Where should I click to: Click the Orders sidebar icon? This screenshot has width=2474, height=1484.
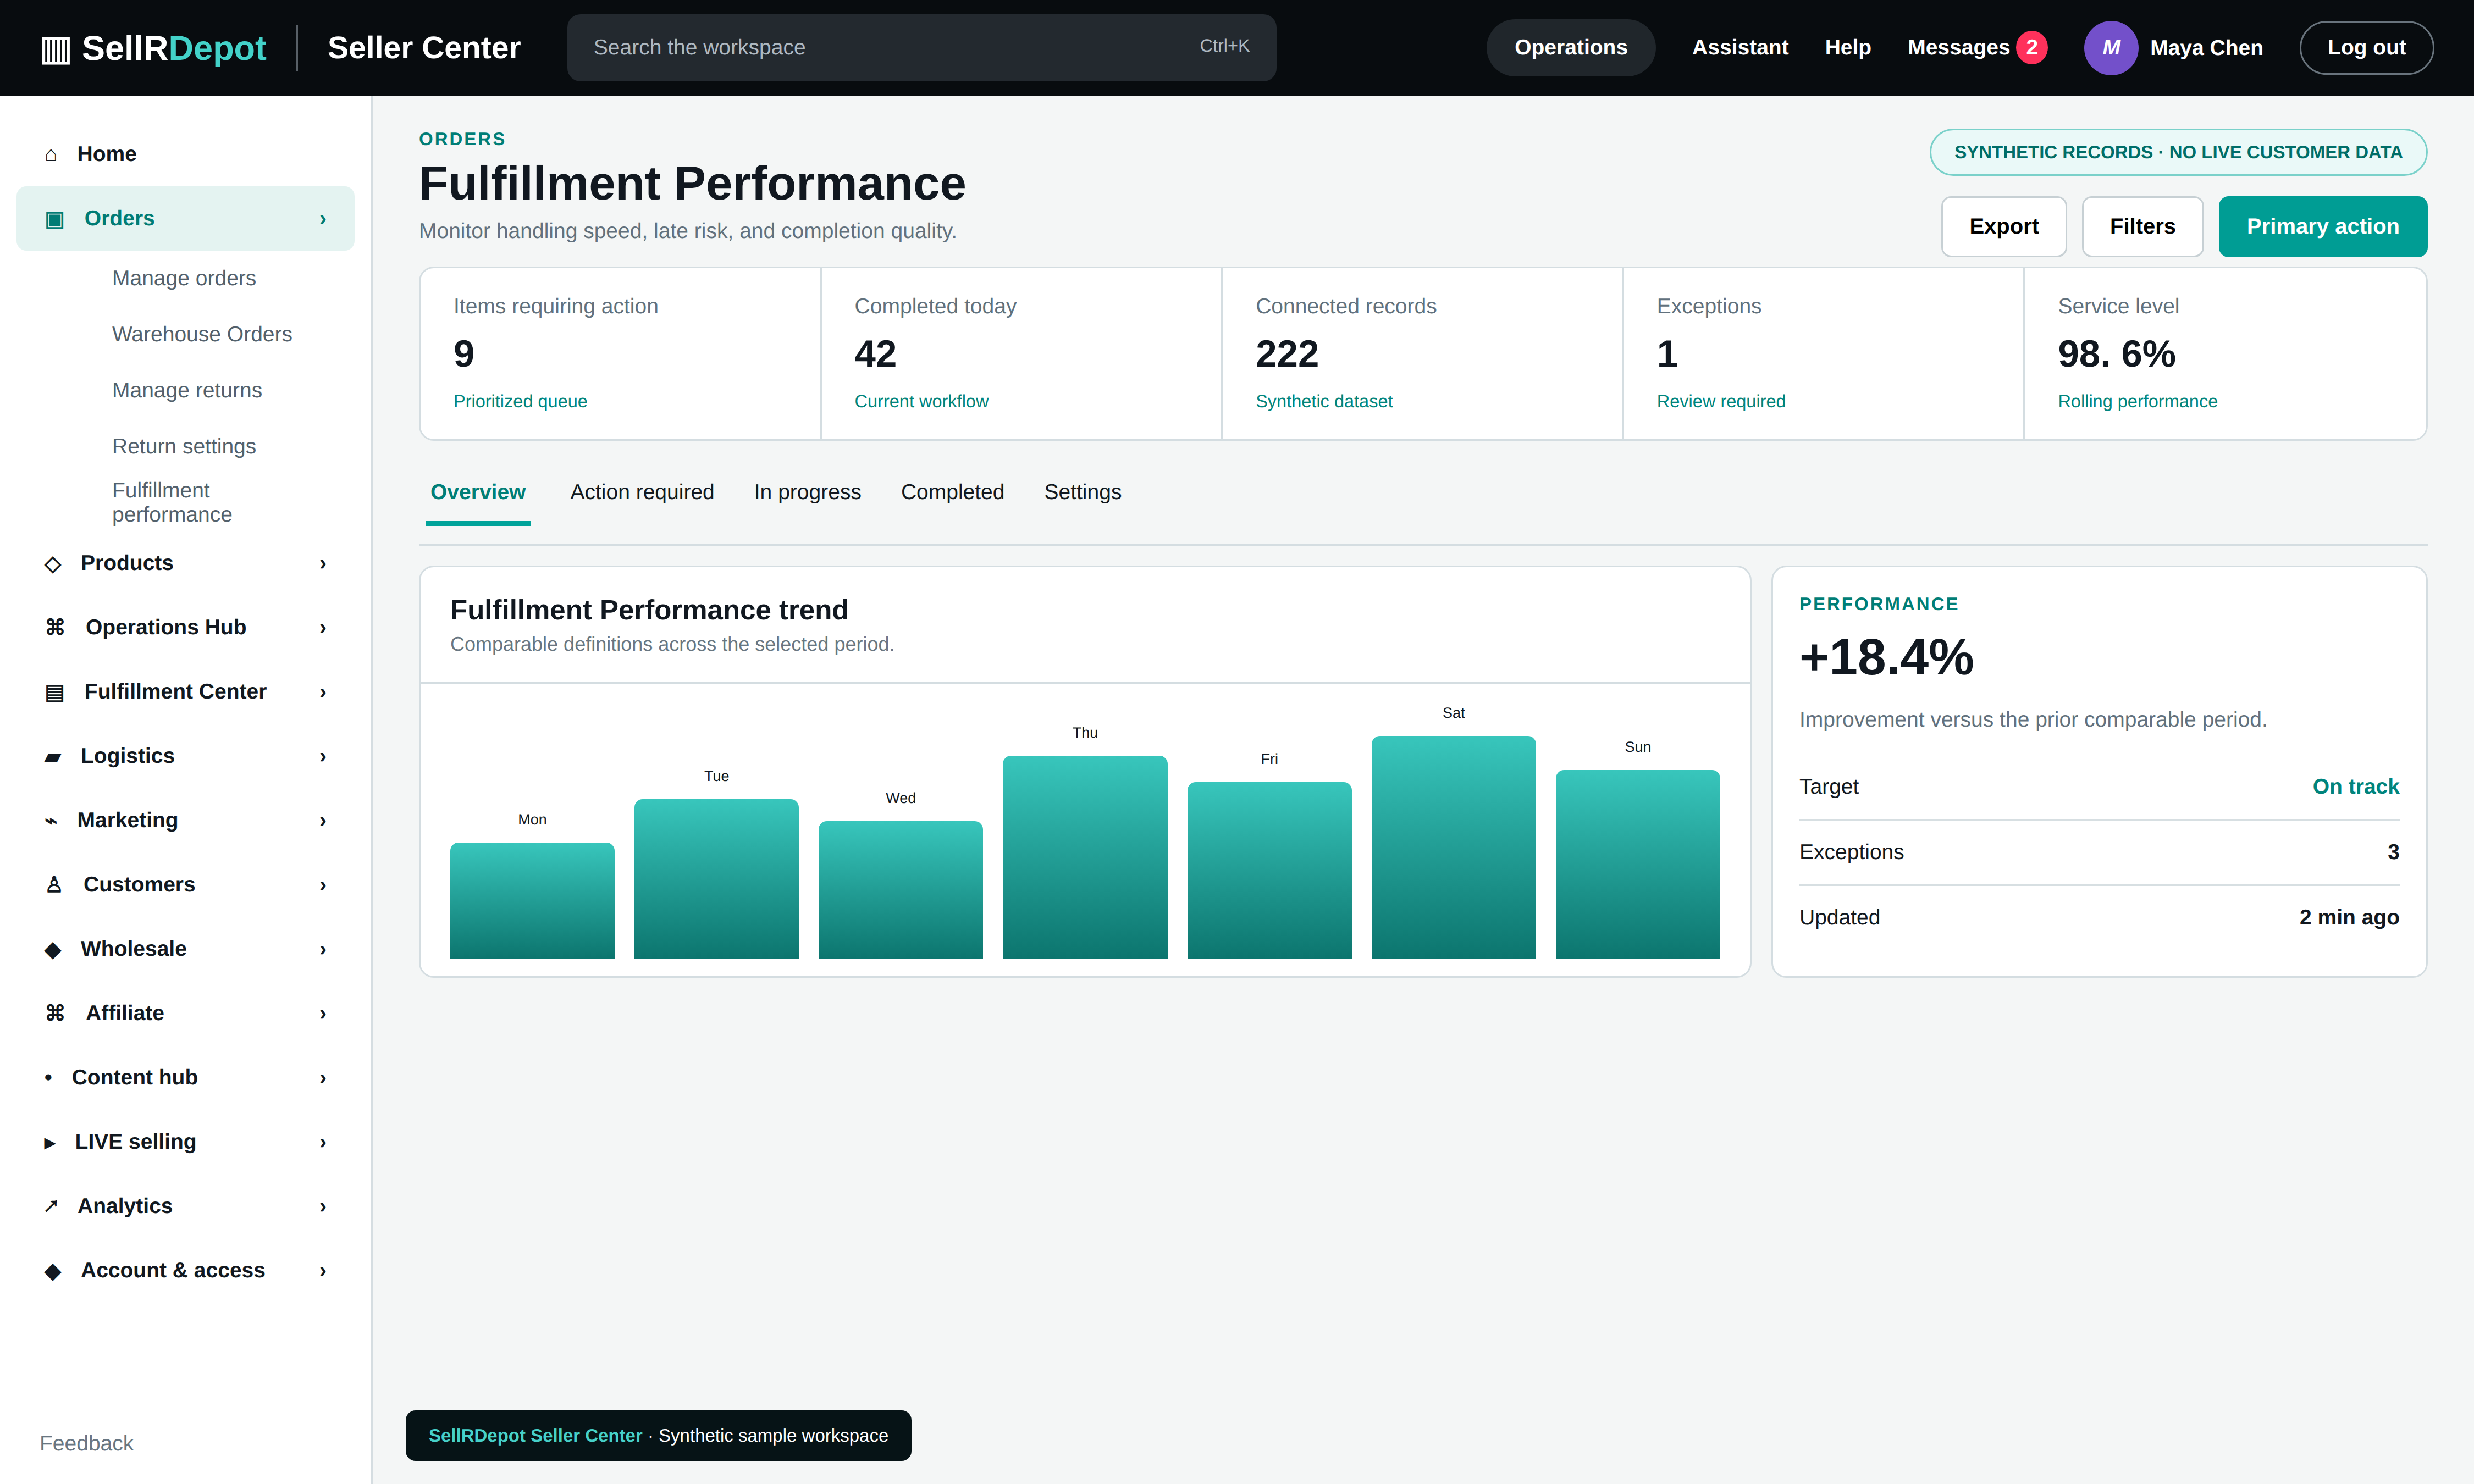55,219
